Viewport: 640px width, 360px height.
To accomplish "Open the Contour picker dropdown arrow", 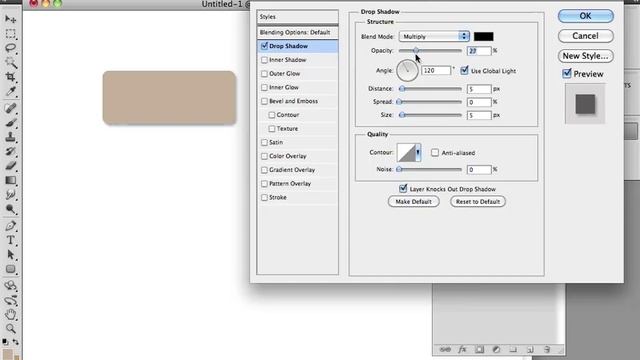I will point(418,153).
